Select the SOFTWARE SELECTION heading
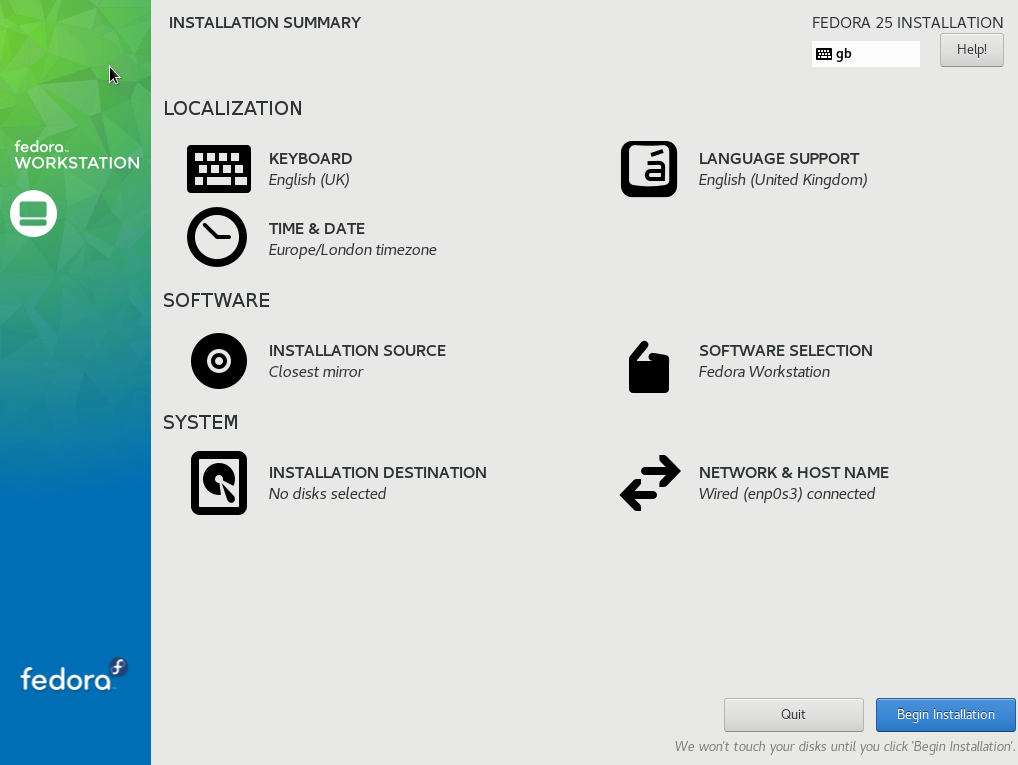This screenshot has height=765, width=1018. [x=786, y=351]
